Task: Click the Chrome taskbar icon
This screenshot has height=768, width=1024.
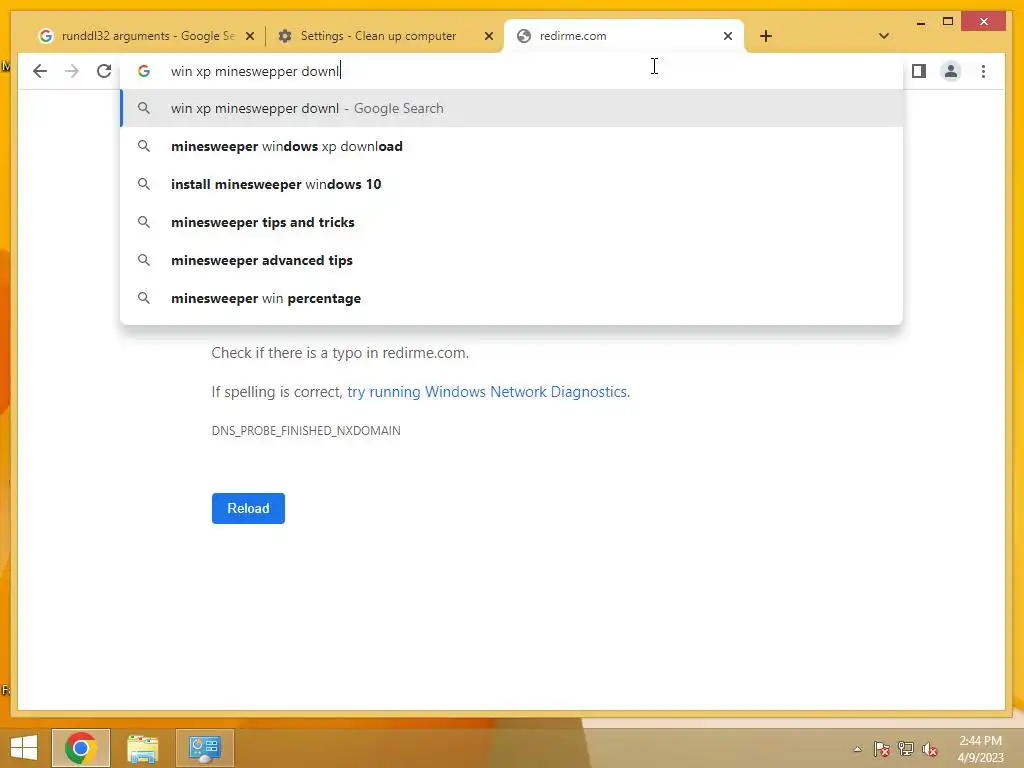Action: point(81,748)
